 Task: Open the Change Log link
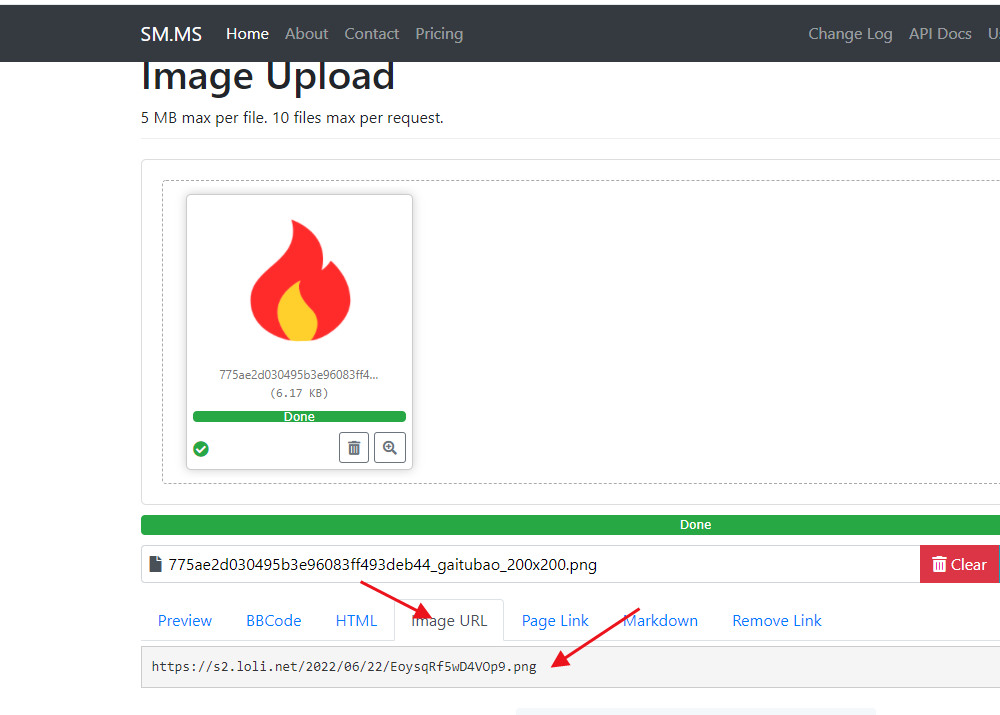coord(850,34)
